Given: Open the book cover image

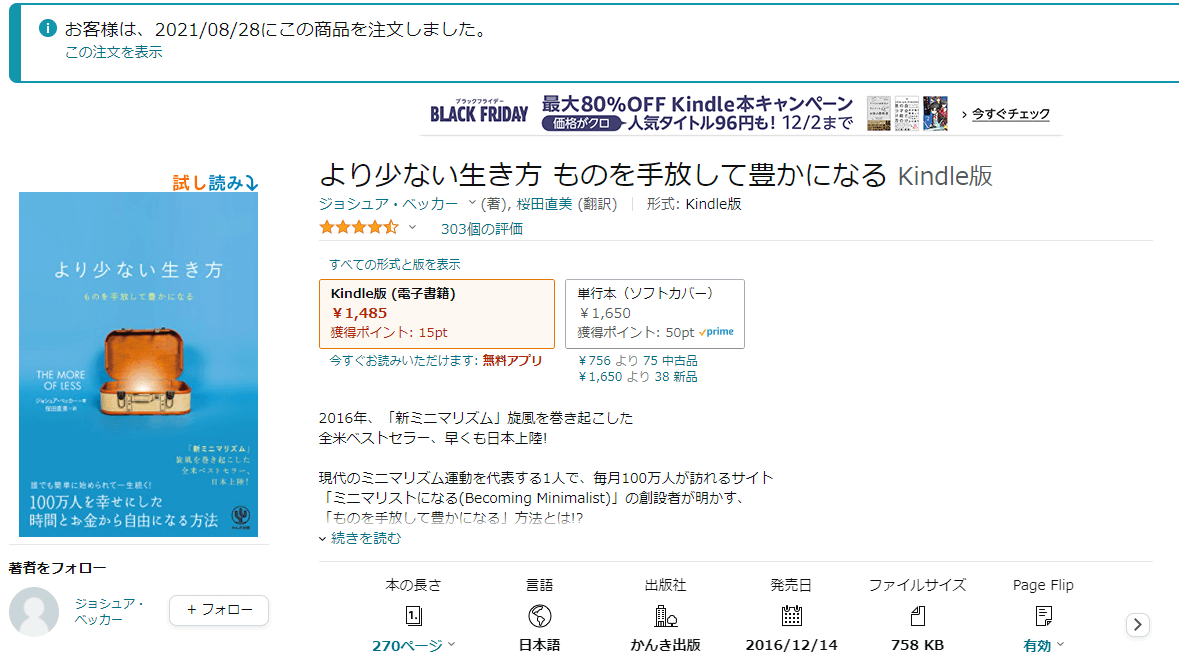Looking at the screenshot, I should tap(138, 365).
